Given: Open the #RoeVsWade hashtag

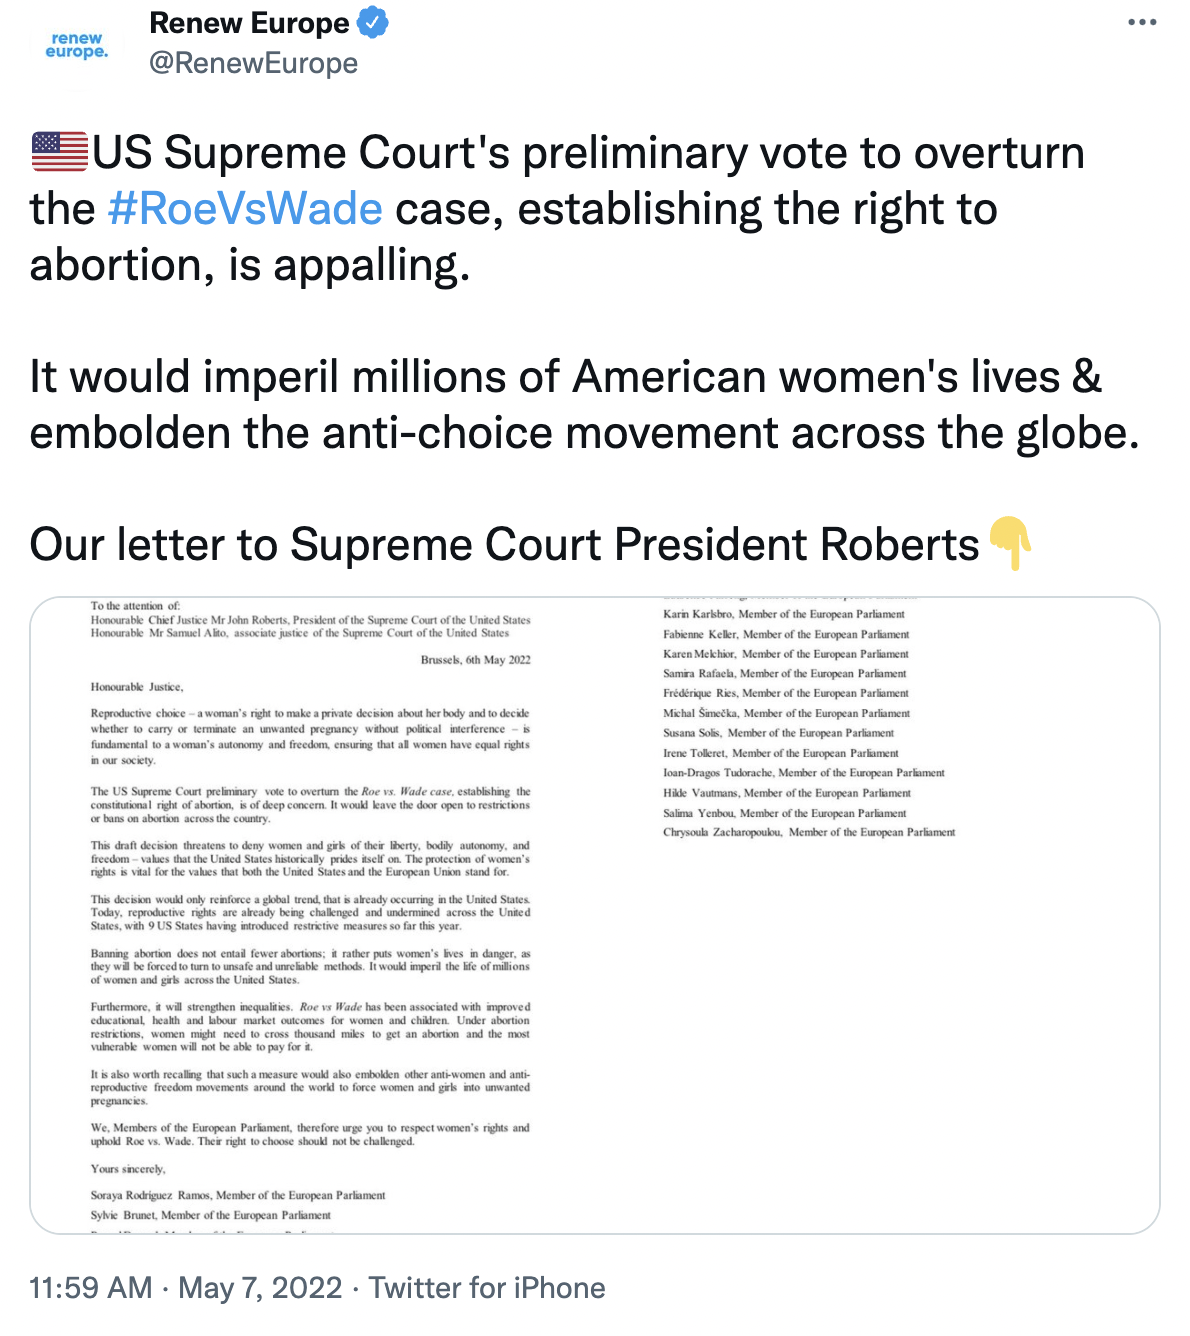Looking at the screenshot, I should pyautogui.click(x=245, y=209).
